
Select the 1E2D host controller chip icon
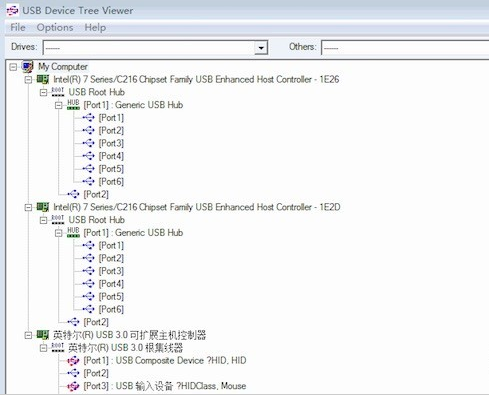(x=43, y=207)
